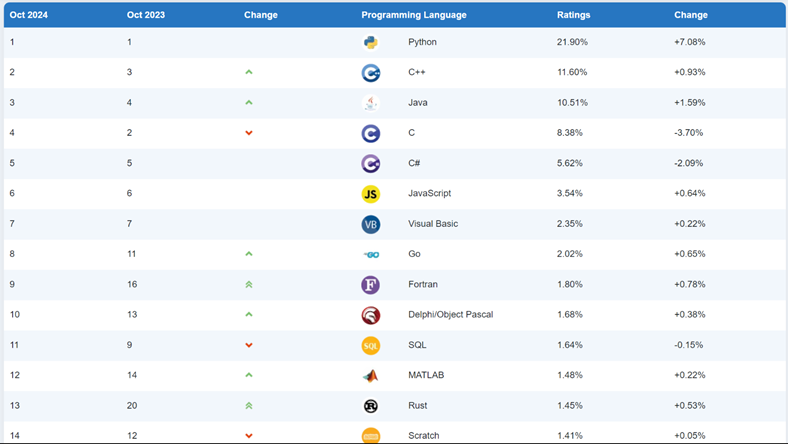Click the MATLAB logo icon
The width and height of the screenshot is (788, 444).
click(x=370, y=376)
